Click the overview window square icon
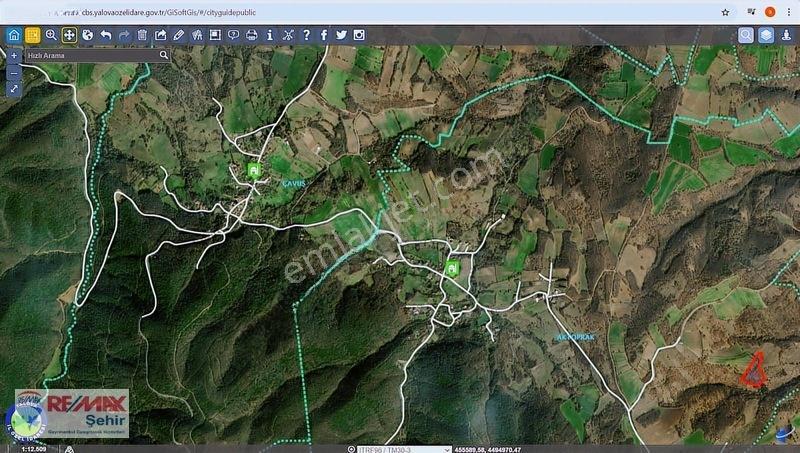This screenshot has width=800, height=453. click(215, 35)
